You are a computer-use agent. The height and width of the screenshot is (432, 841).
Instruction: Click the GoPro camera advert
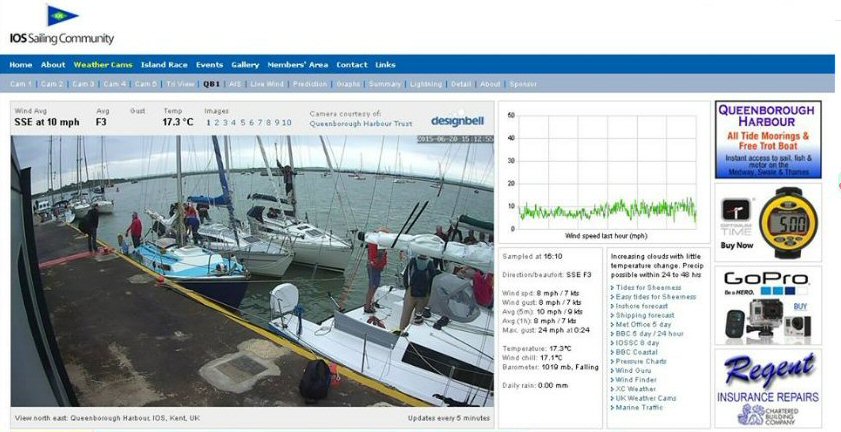[x=768, y=305]
